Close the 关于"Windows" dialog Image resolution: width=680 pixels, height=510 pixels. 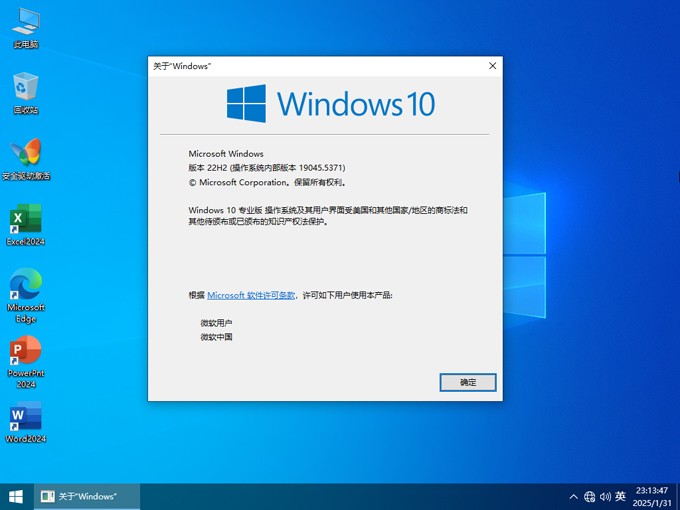pos(493,66)
